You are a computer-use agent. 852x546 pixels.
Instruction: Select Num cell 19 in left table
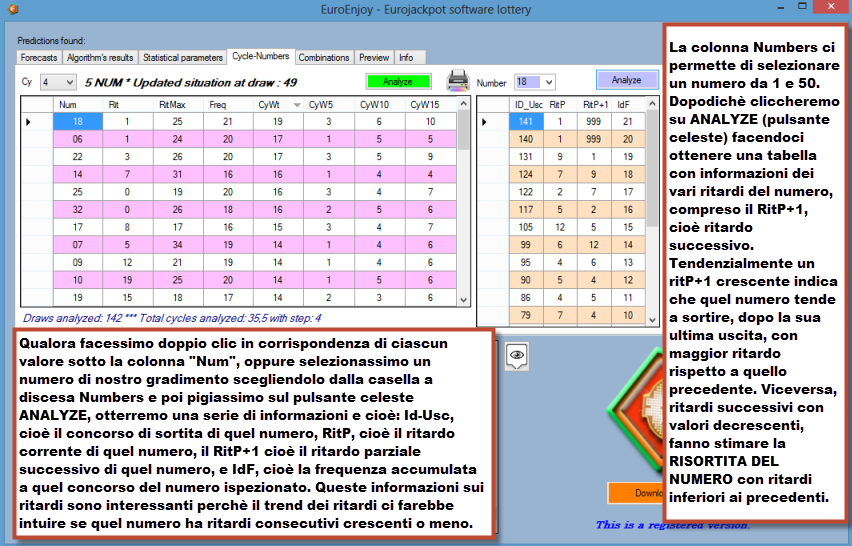click(x=78, y=298)
